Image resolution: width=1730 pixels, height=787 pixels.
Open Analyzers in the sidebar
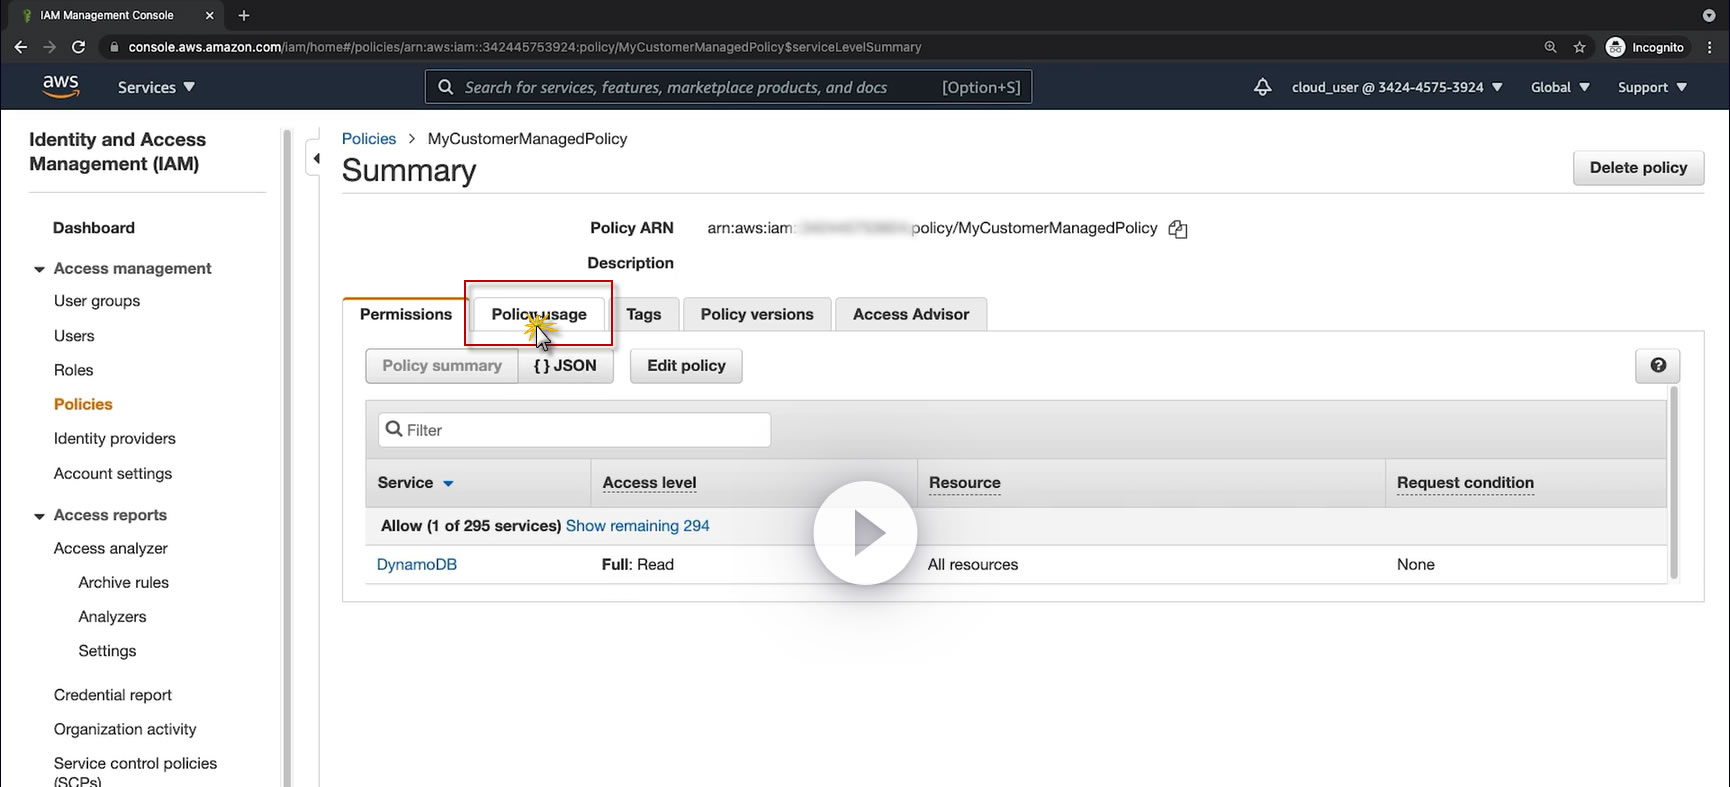coord(112,617)
